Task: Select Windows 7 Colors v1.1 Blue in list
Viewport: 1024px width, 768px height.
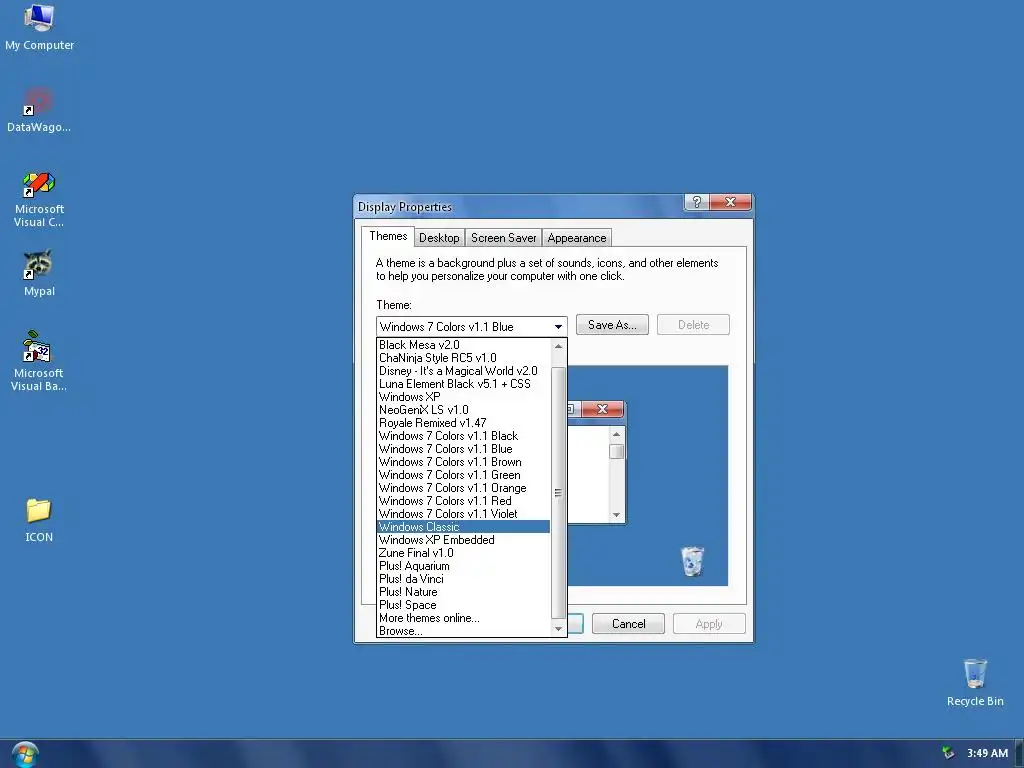Action: 464,449
